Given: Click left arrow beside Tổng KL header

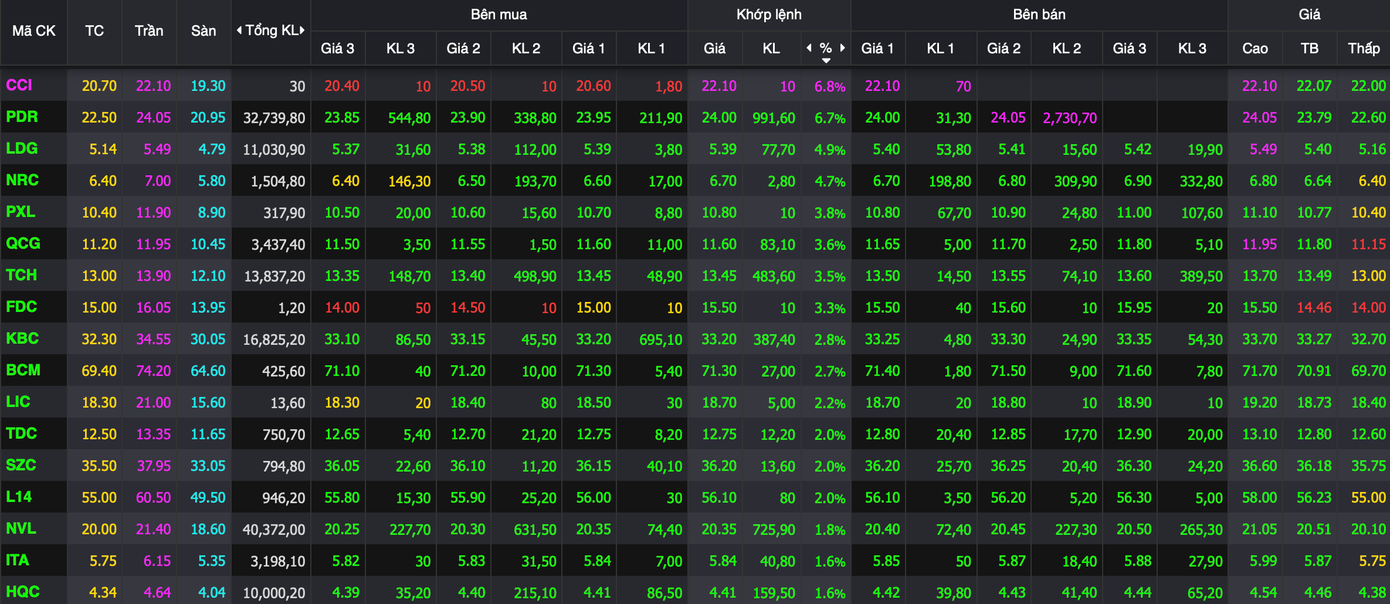Looking at the screenshot, I should (x=238, y=30).
